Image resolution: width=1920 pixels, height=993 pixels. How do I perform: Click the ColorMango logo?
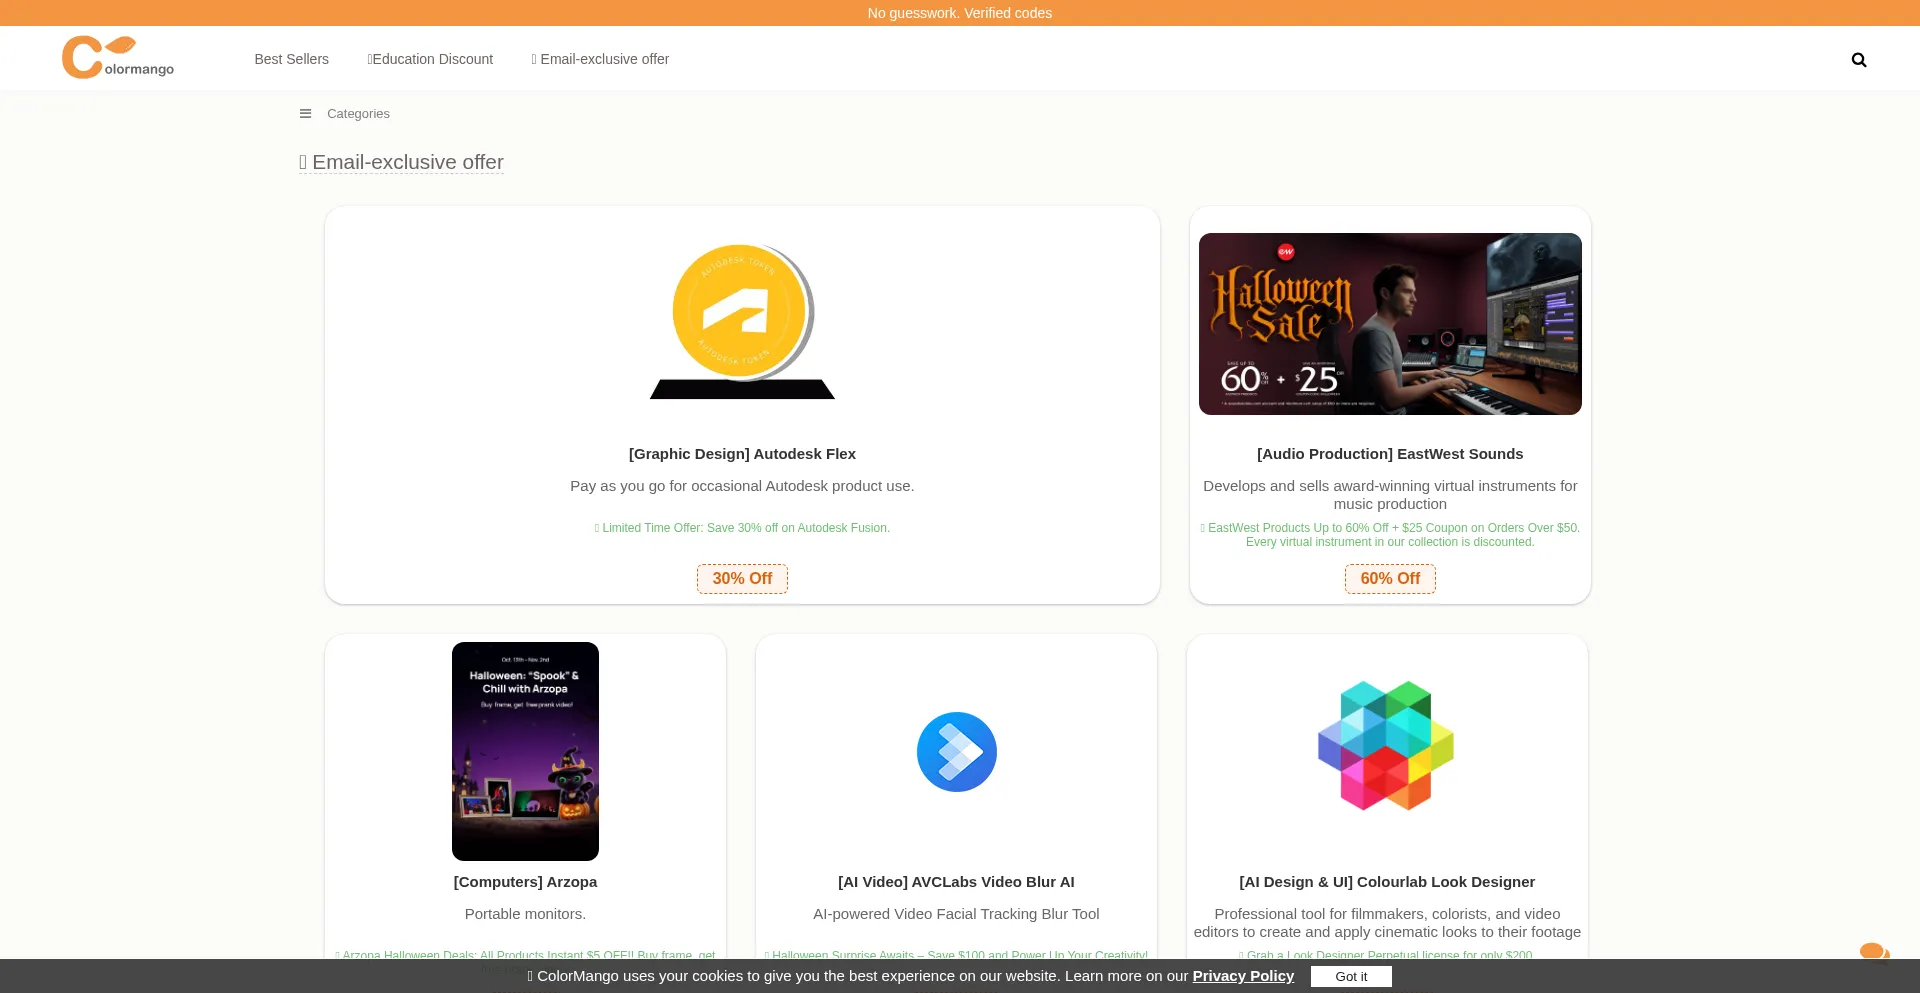pos(118,58)
